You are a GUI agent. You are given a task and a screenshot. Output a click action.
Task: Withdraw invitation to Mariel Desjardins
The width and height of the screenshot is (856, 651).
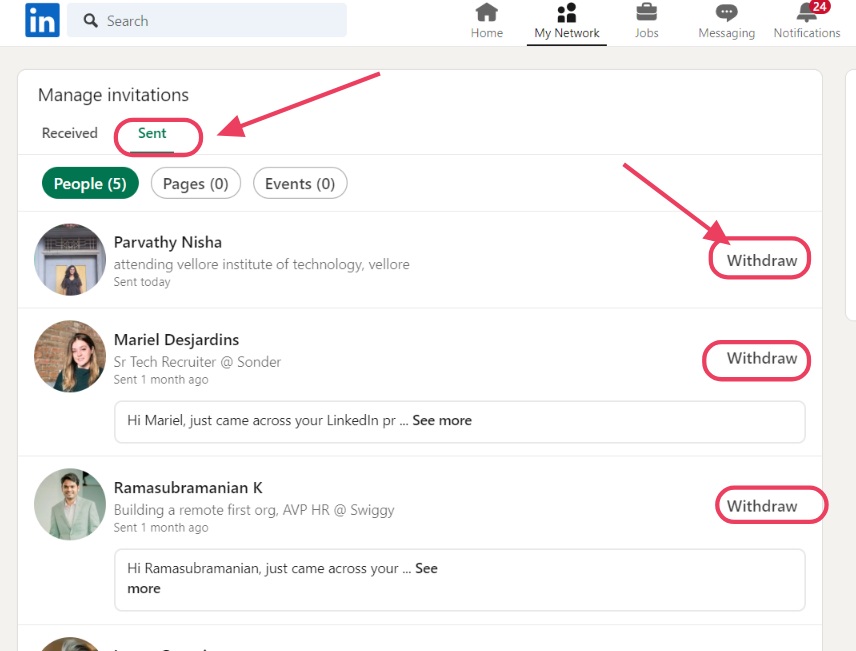(x=762, y=358)
